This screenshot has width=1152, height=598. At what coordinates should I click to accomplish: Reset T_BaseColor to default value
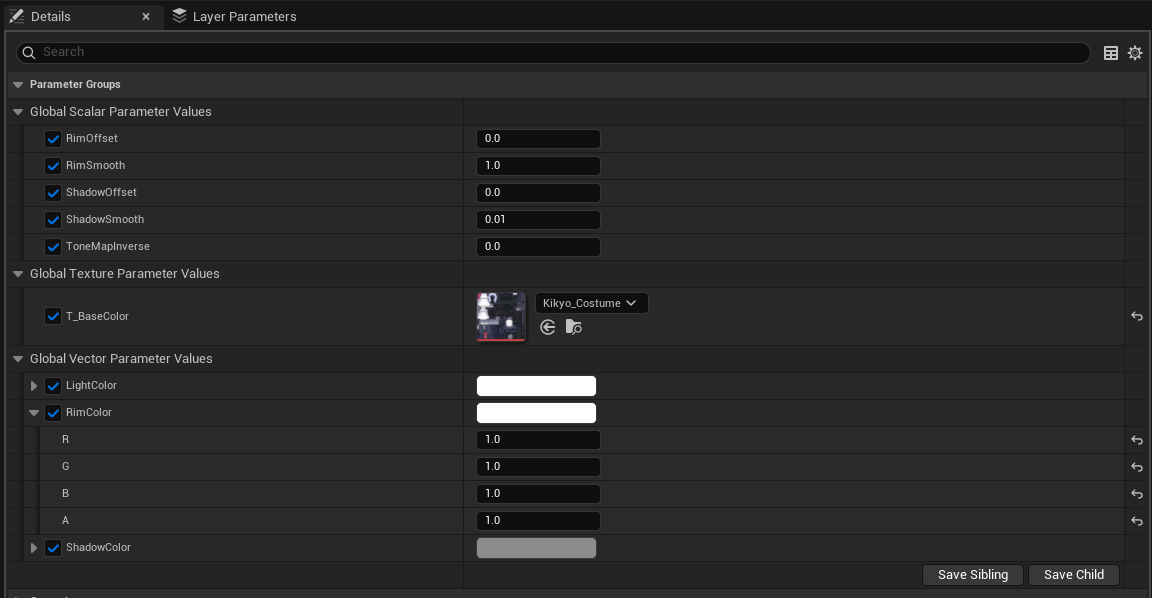(x=1137, y=317)
